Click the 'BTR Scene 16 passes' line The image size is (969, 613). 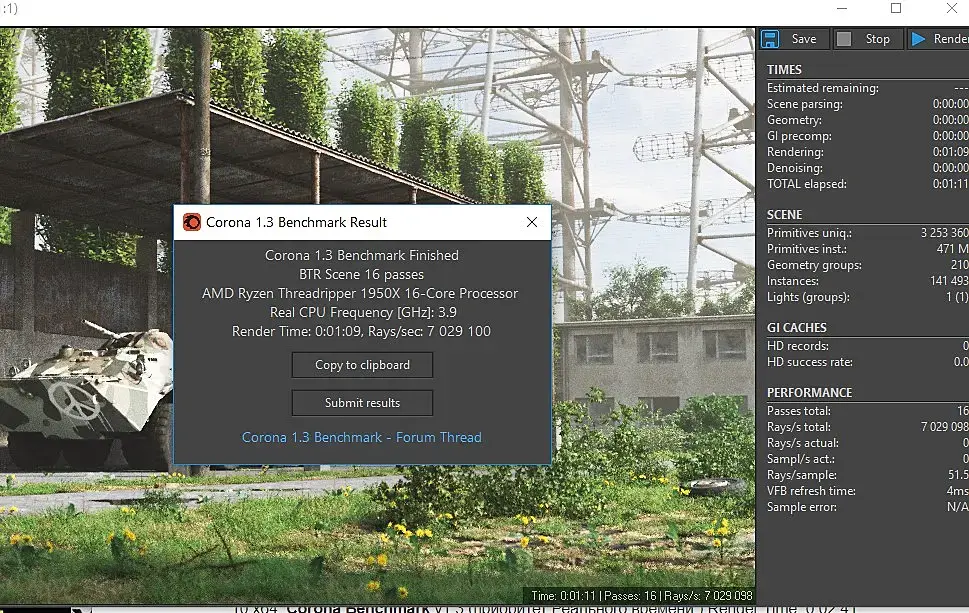click(362, 274)
